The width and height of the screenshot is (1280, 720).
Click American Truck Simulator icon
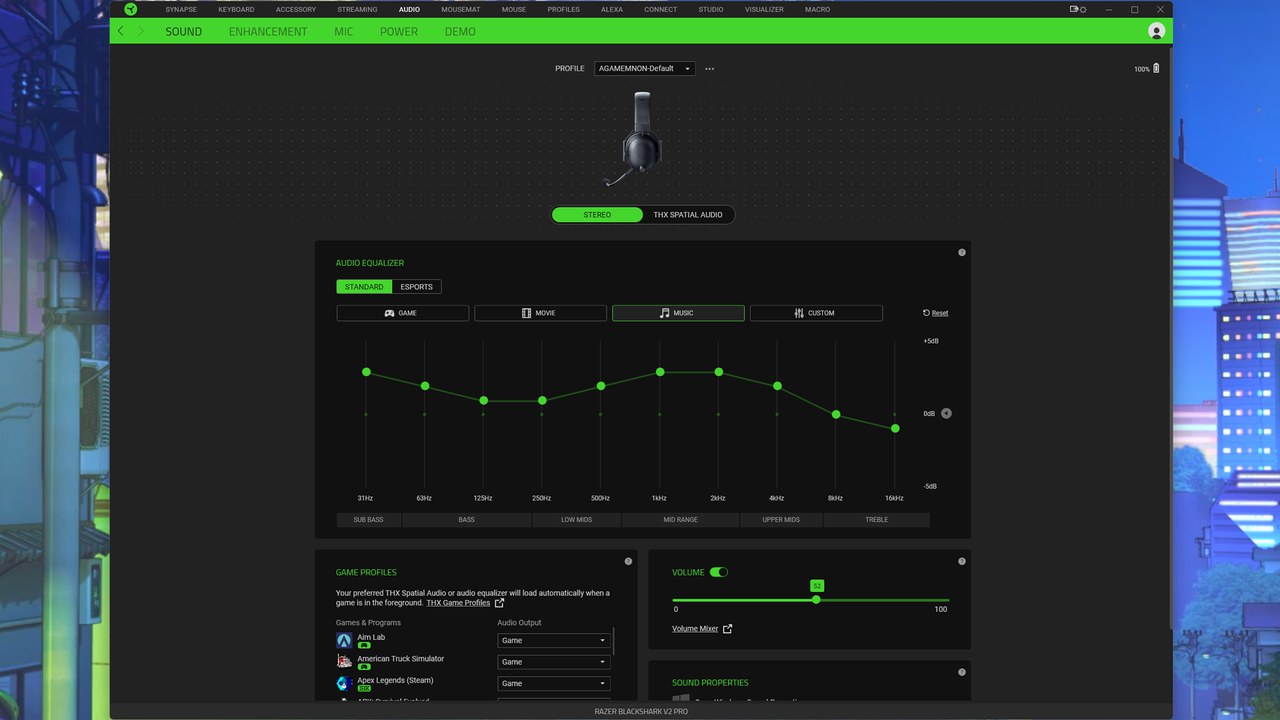click(344, 662)
